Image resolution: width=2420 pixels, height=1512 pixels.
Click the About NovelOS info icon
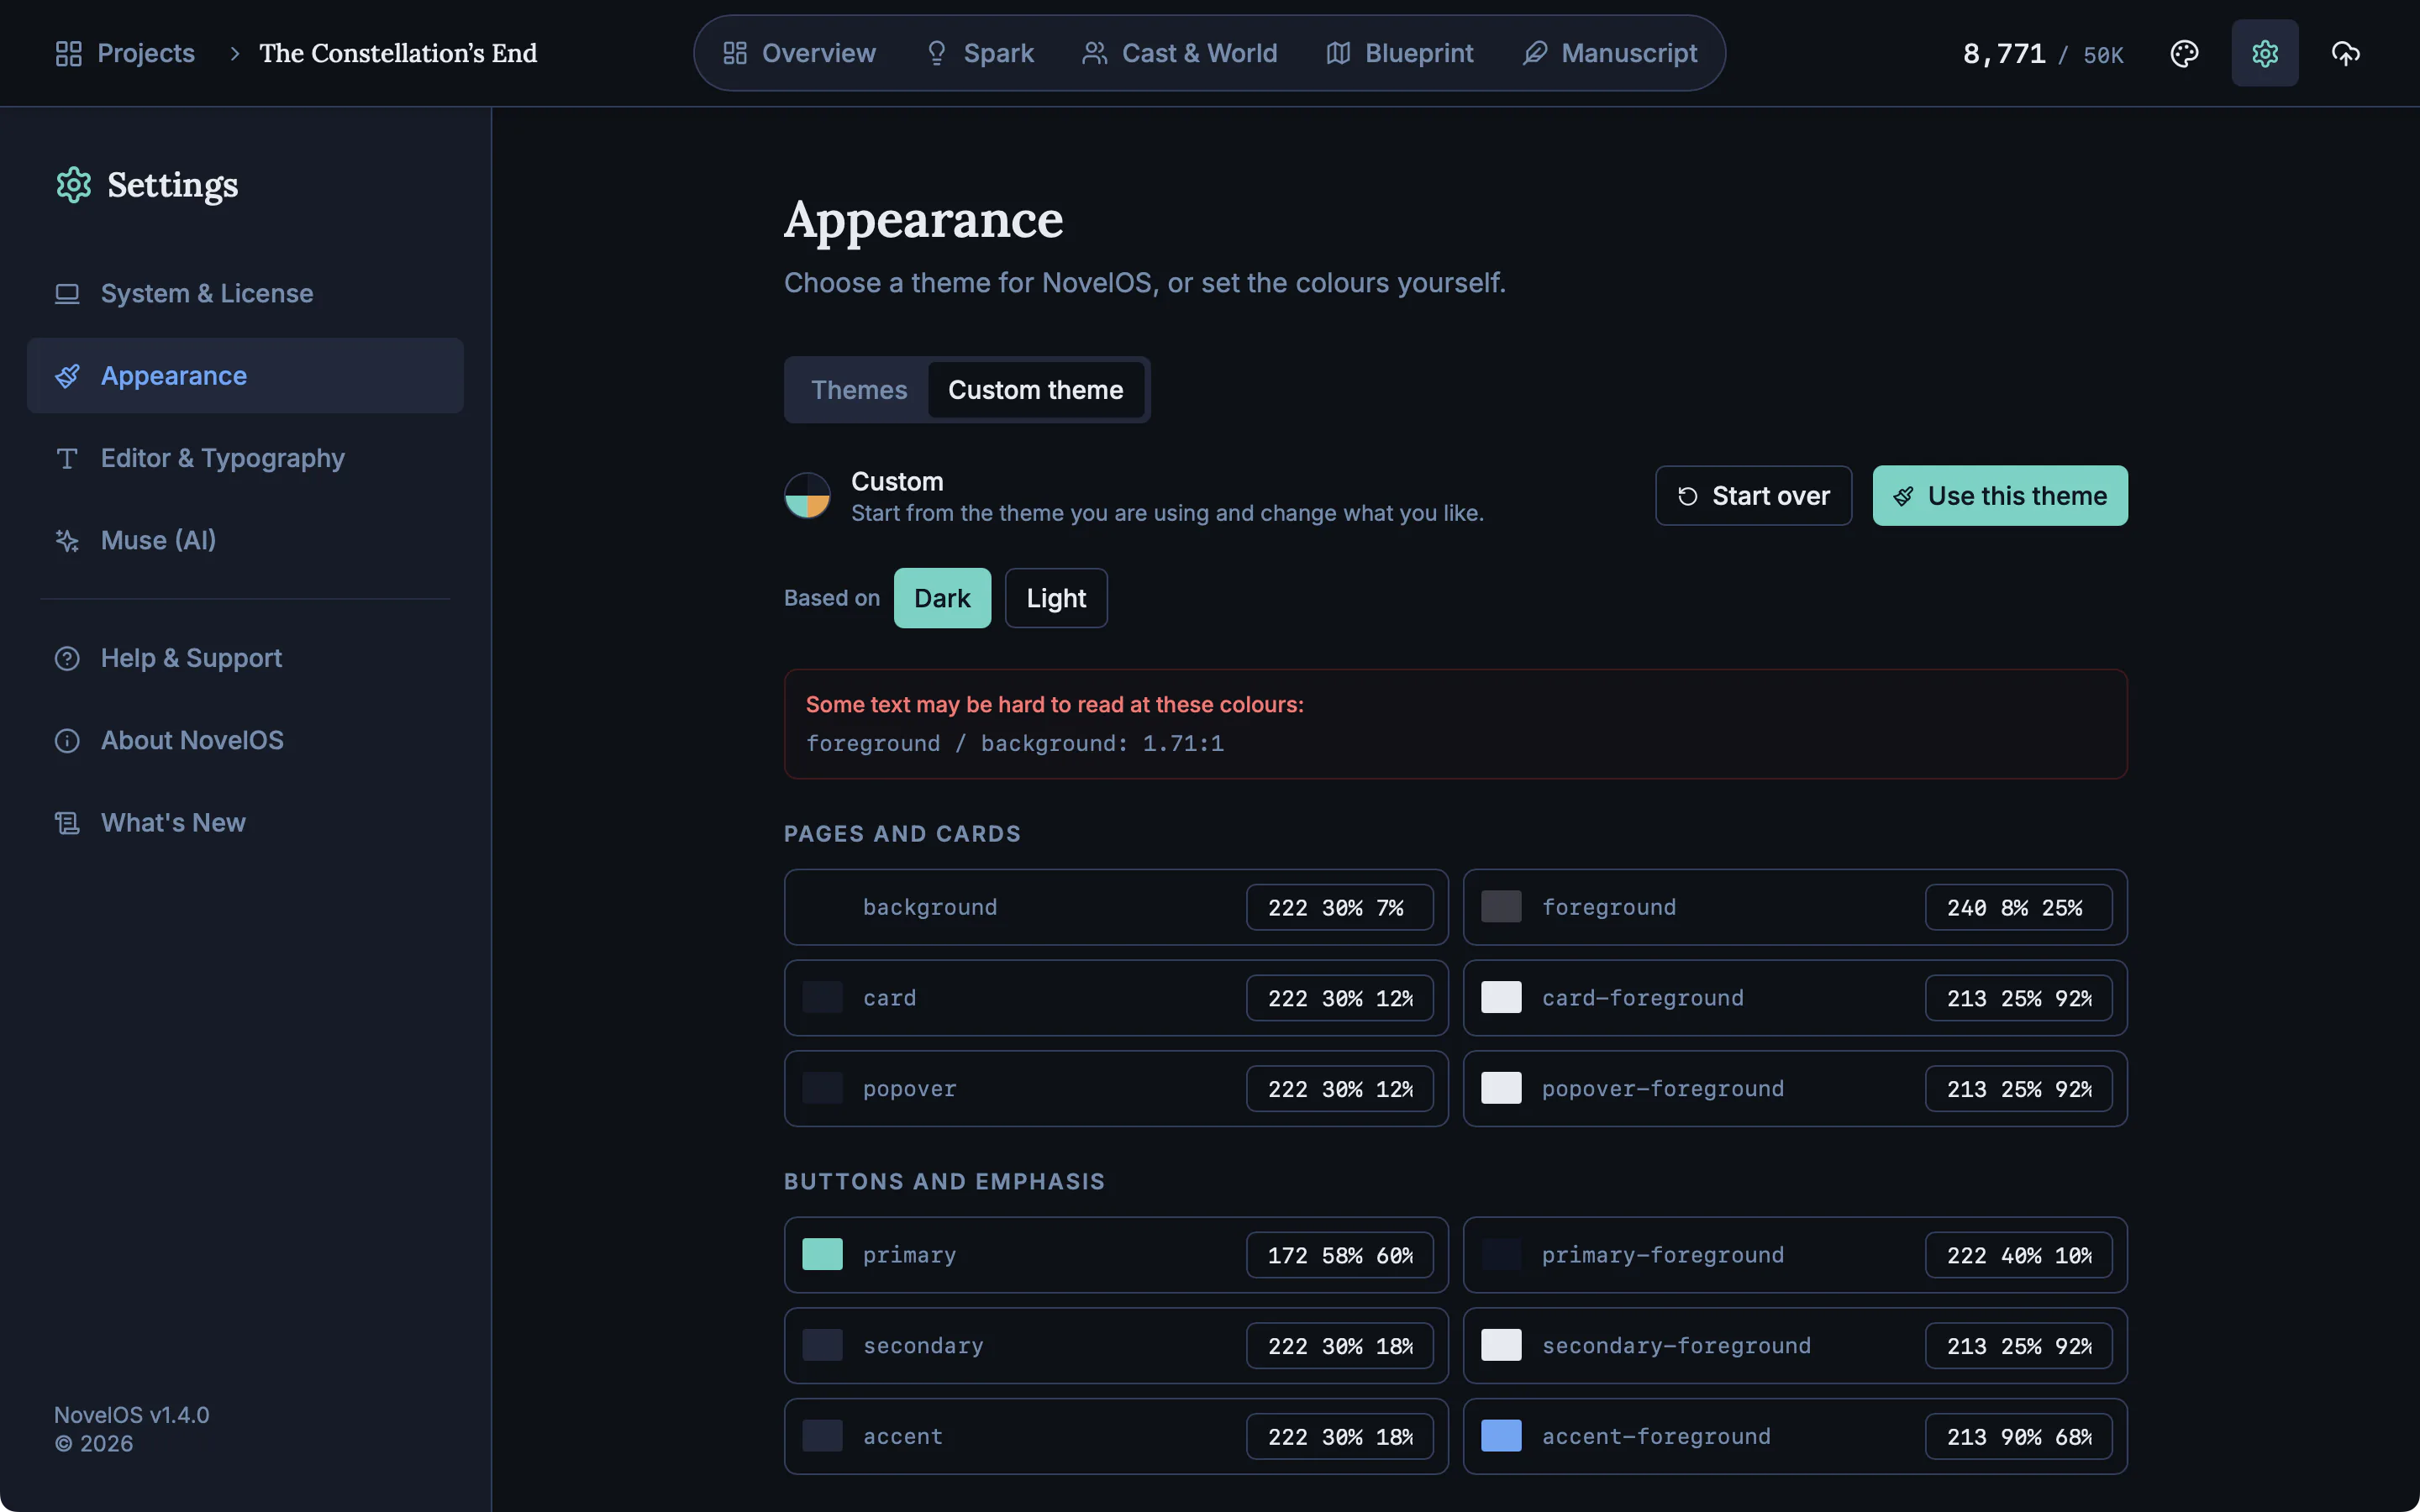(x=67, y=740)
